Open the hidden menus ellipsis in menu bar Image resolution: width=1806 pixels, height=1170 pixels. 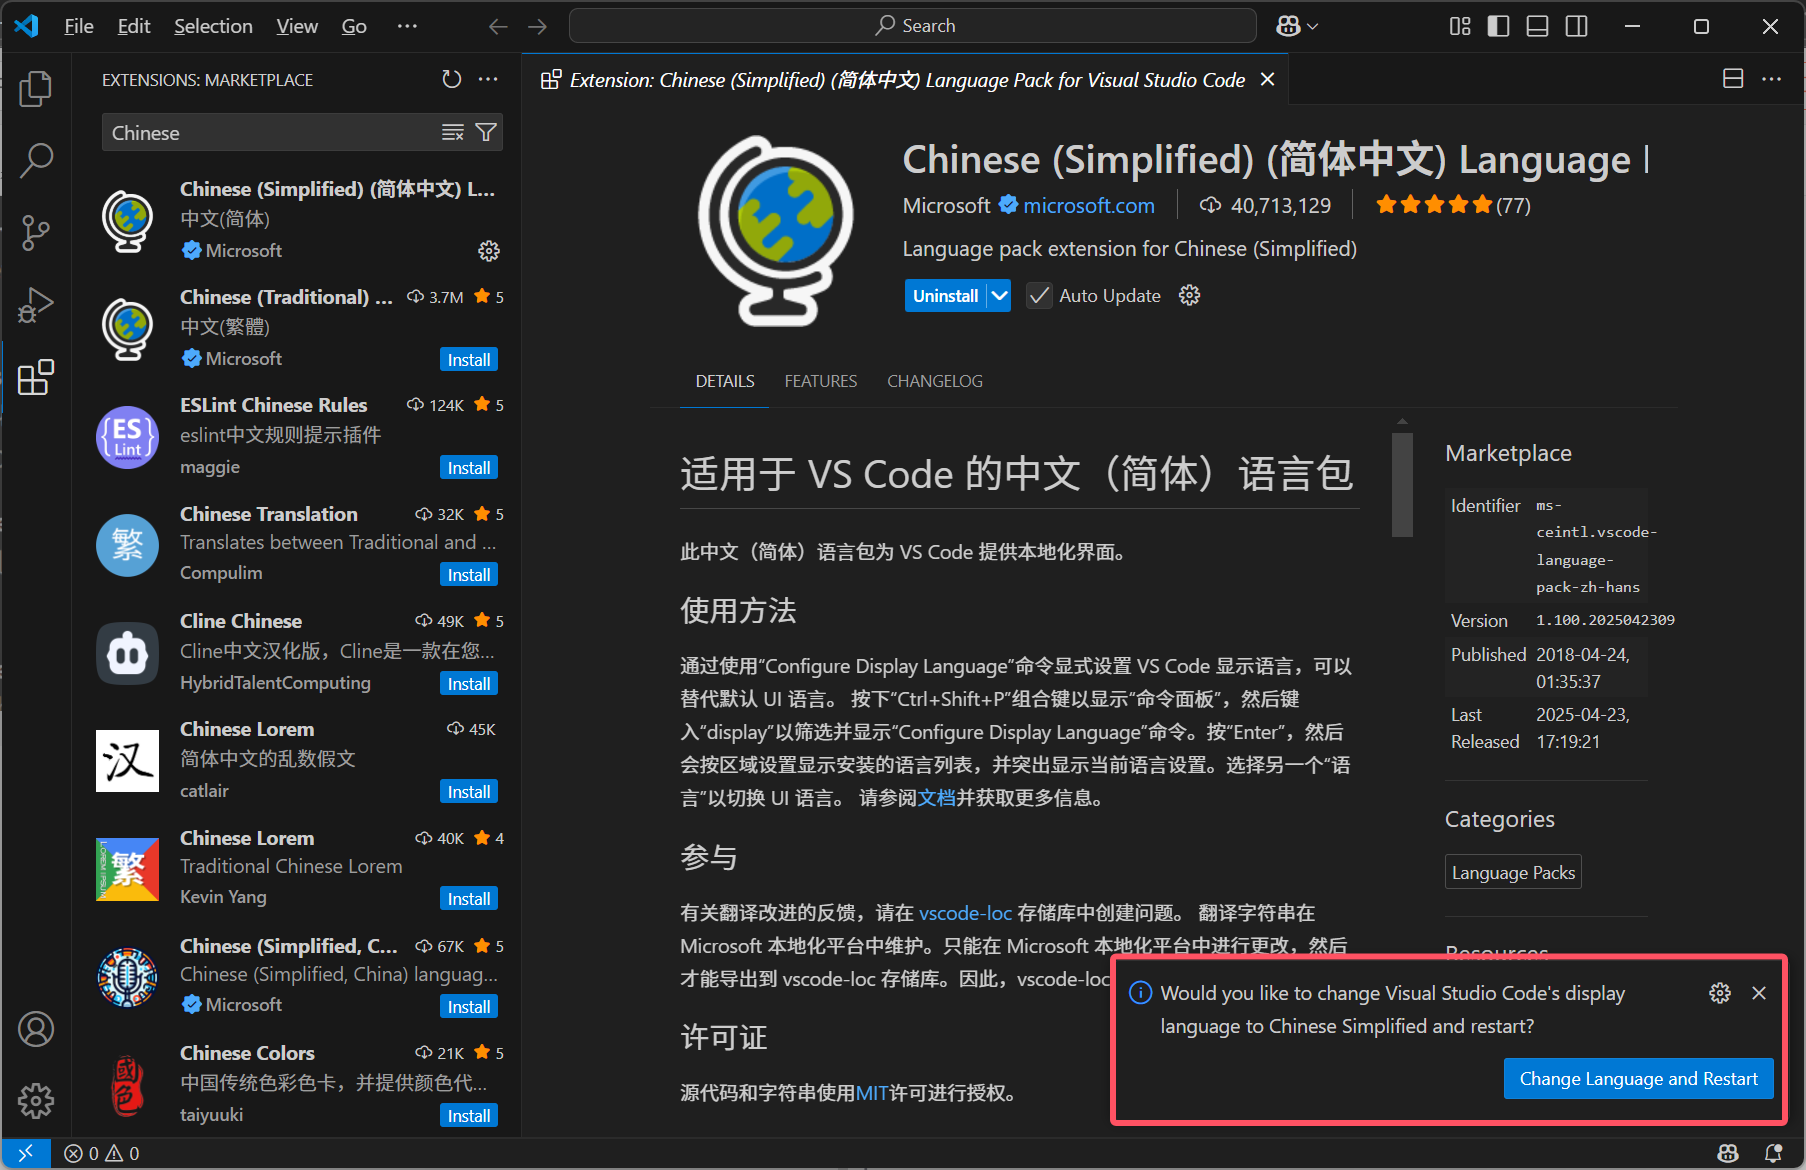(407, 26)
